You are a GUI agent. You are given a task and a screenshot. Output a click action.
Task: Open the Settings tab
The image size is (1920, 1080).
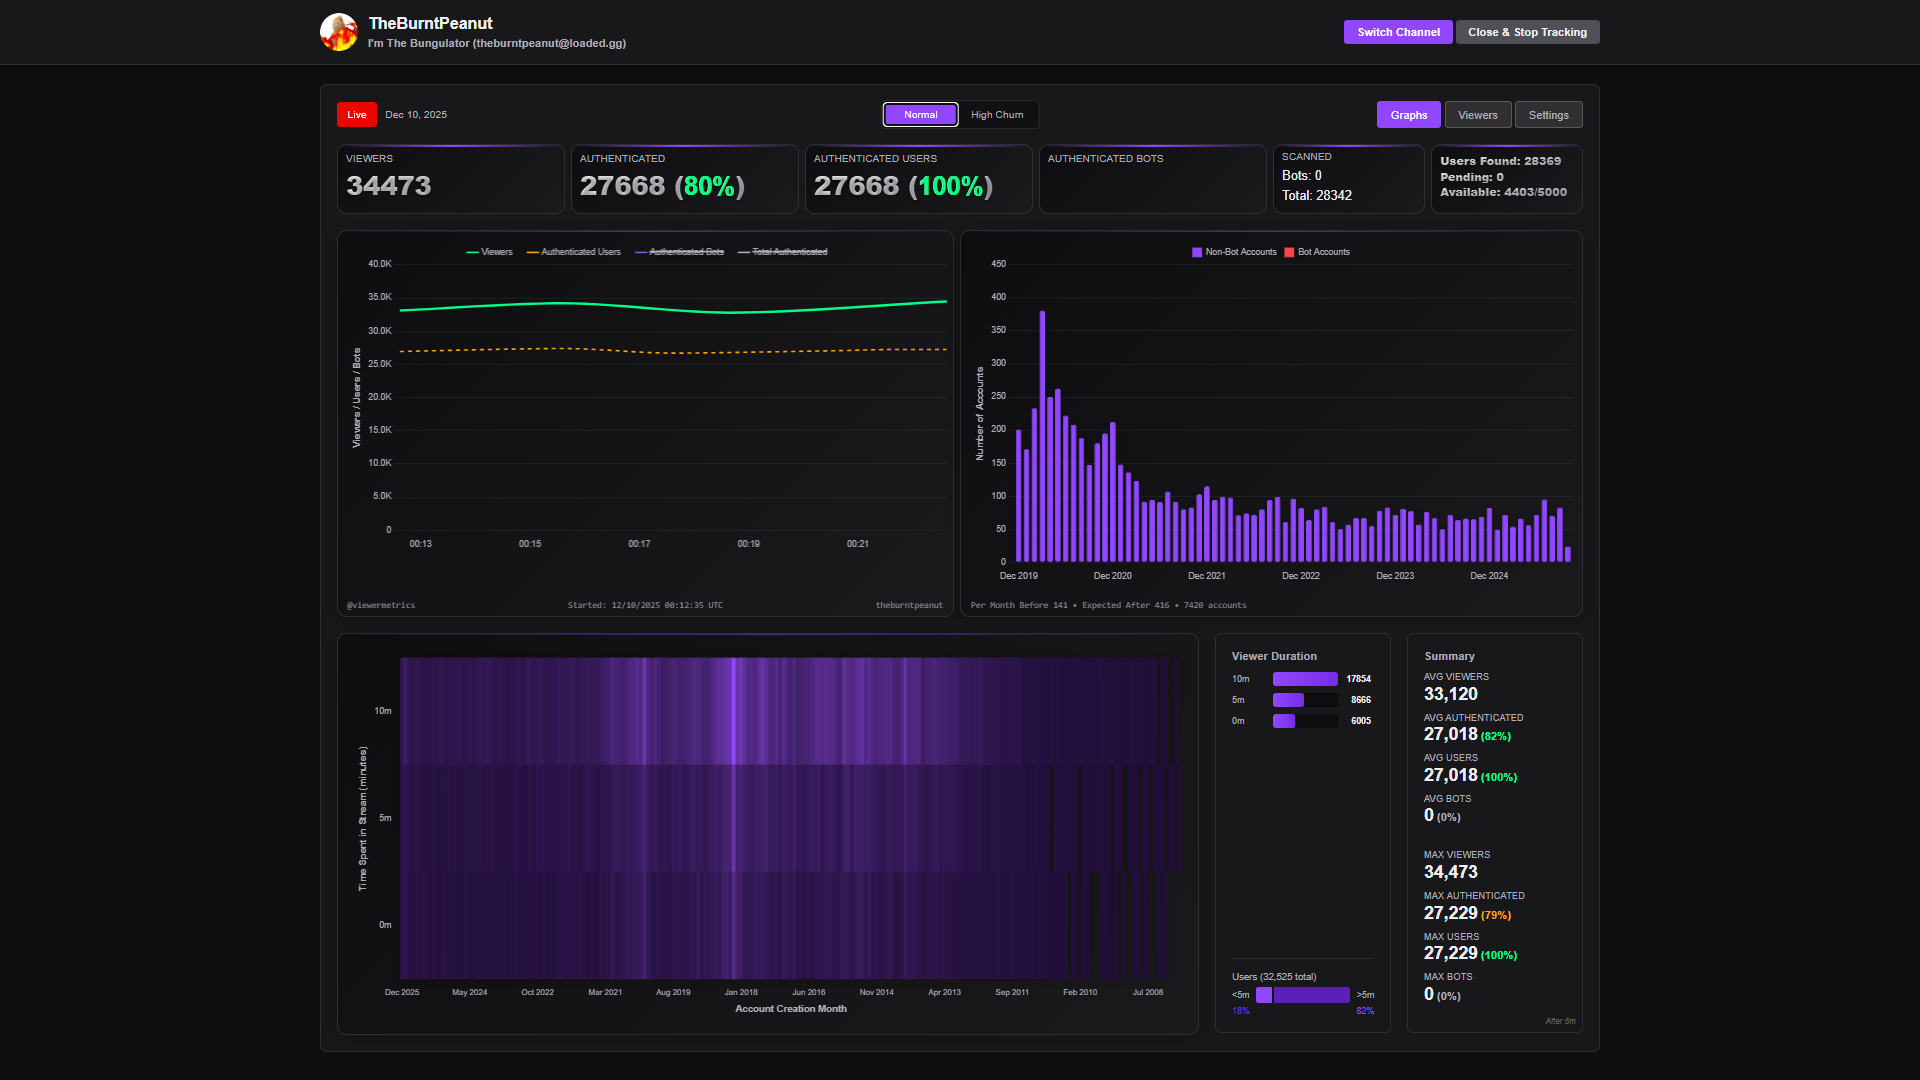tap(1548, 115)
